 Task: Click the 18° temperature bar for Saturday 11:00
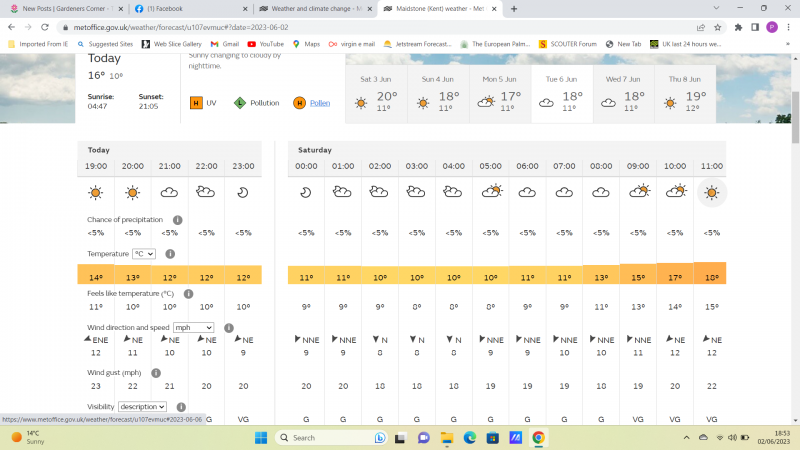coord(710,273)
